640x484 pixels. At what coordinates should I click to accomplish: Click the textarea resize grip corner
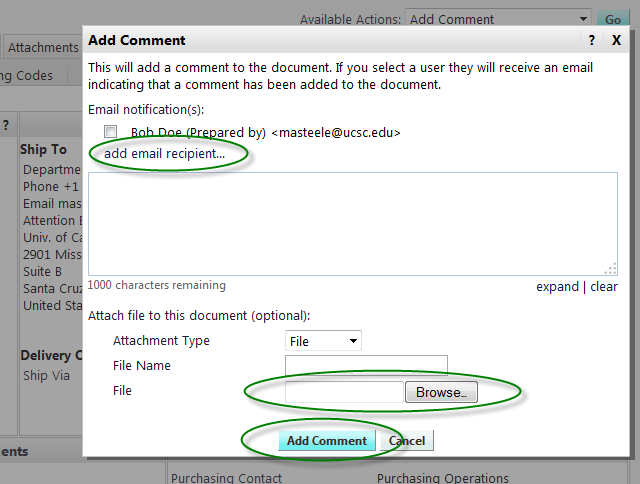(611, 269)
